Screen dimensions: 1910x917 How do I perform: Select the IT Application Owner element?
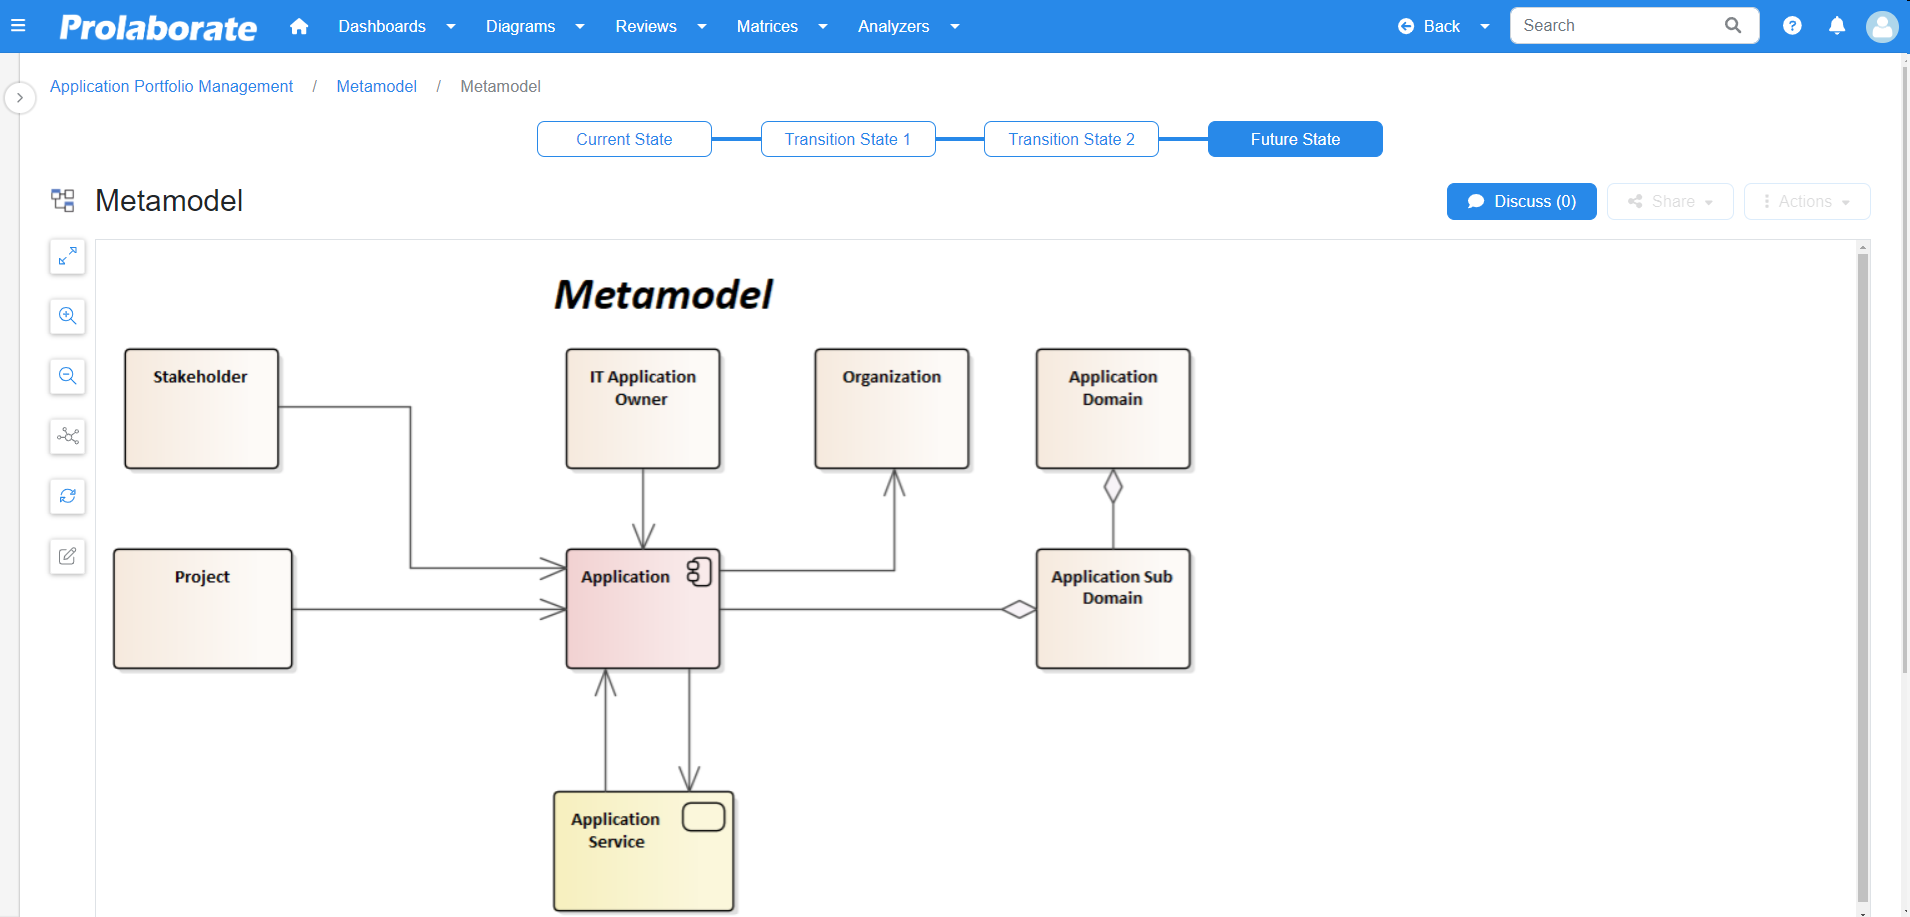(643, 408)
